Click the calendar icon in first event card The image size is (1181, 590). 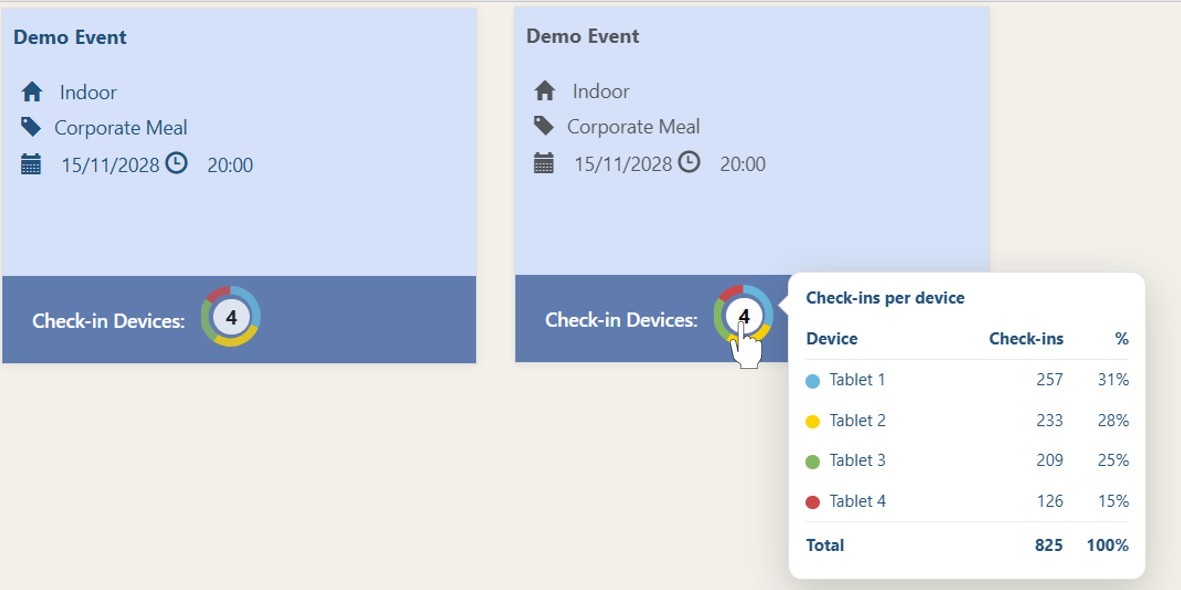point(31,165)
